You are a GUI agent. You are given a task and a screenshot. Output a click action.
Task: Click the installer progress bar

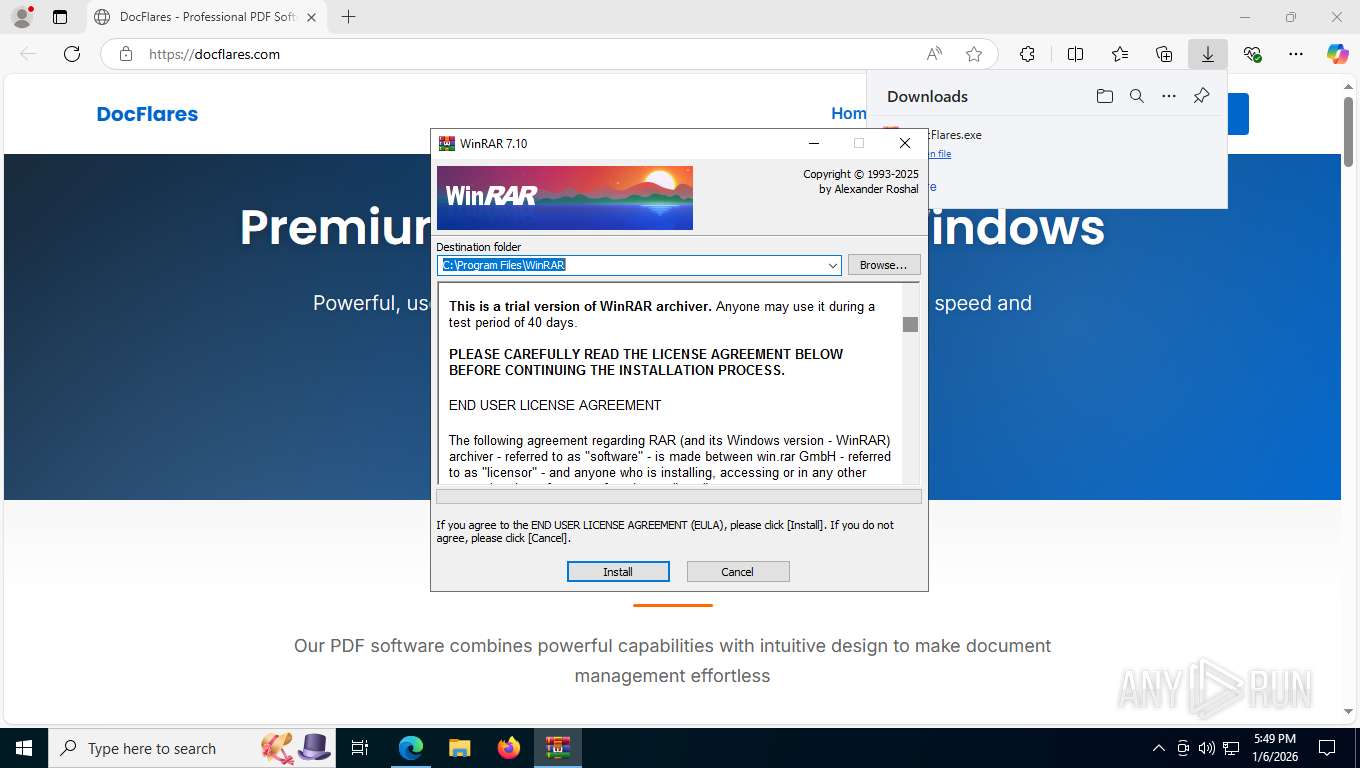[x=679, y=496]
